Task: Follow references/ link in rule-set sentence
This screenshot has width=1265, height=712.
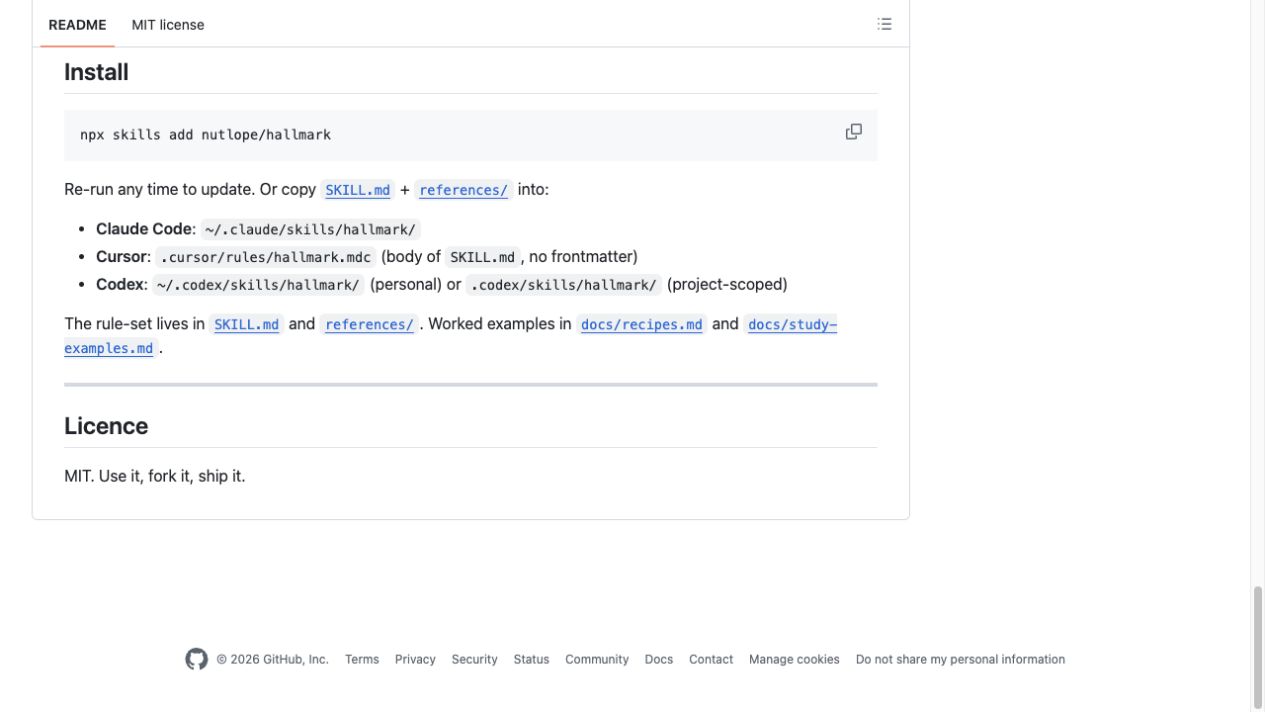Action: pyautogui.click(x=369, y=325)
